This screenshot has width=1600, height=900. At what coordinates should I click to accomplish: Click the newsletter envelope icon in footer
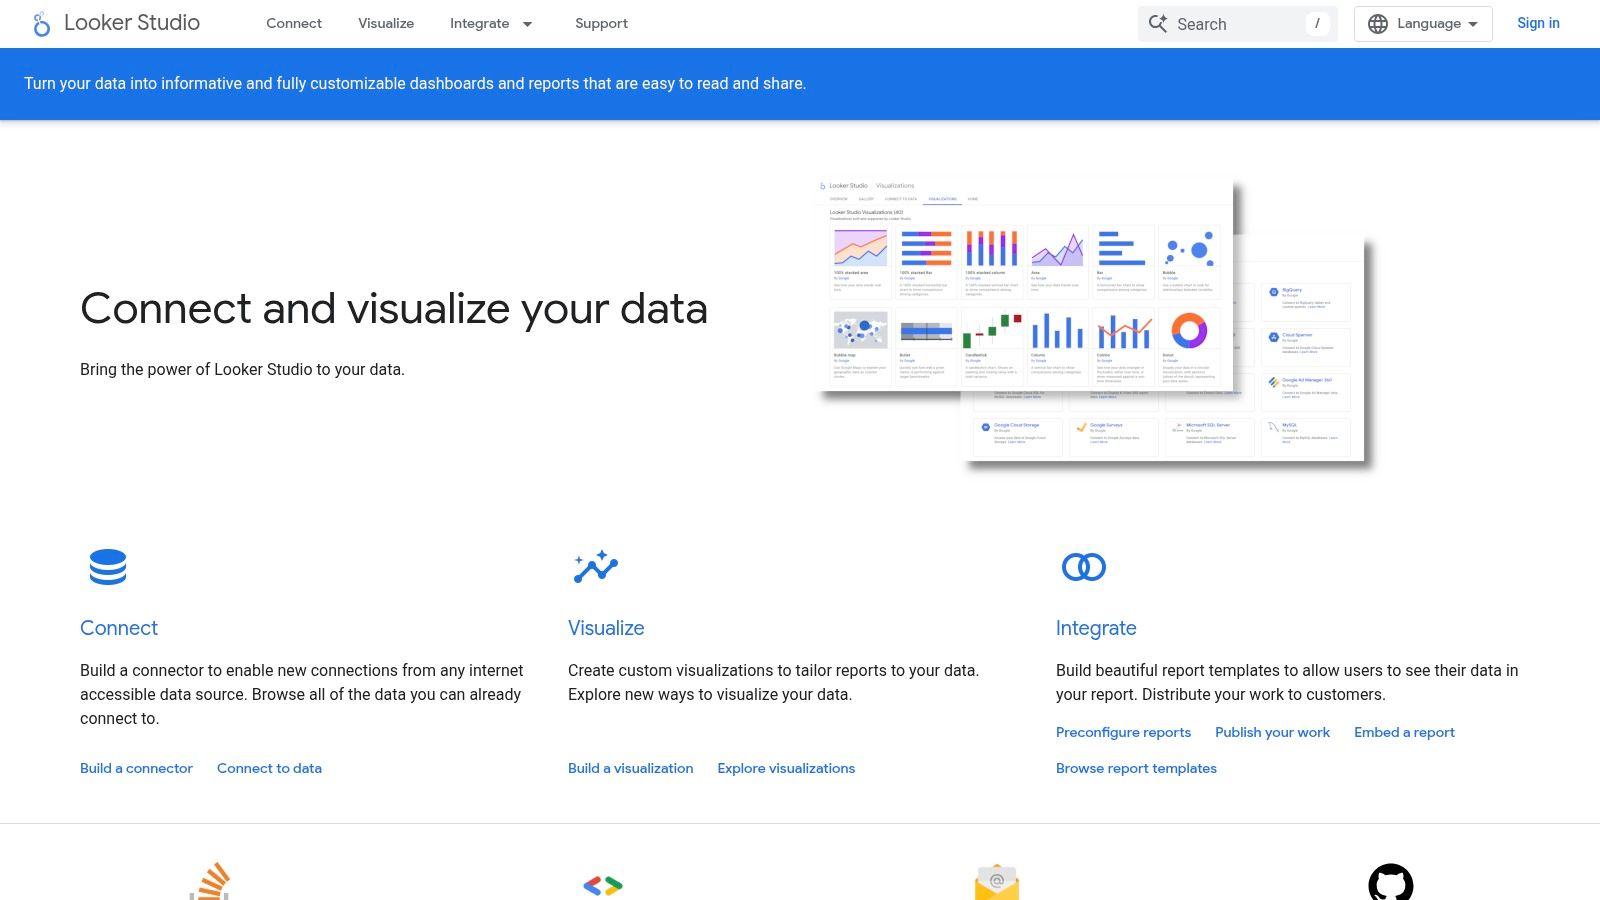997,883
